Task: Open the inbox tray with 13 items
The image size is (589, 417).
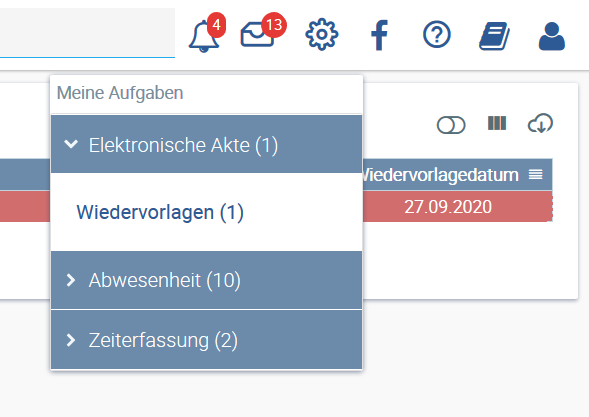Action: [x=258, y=35]
